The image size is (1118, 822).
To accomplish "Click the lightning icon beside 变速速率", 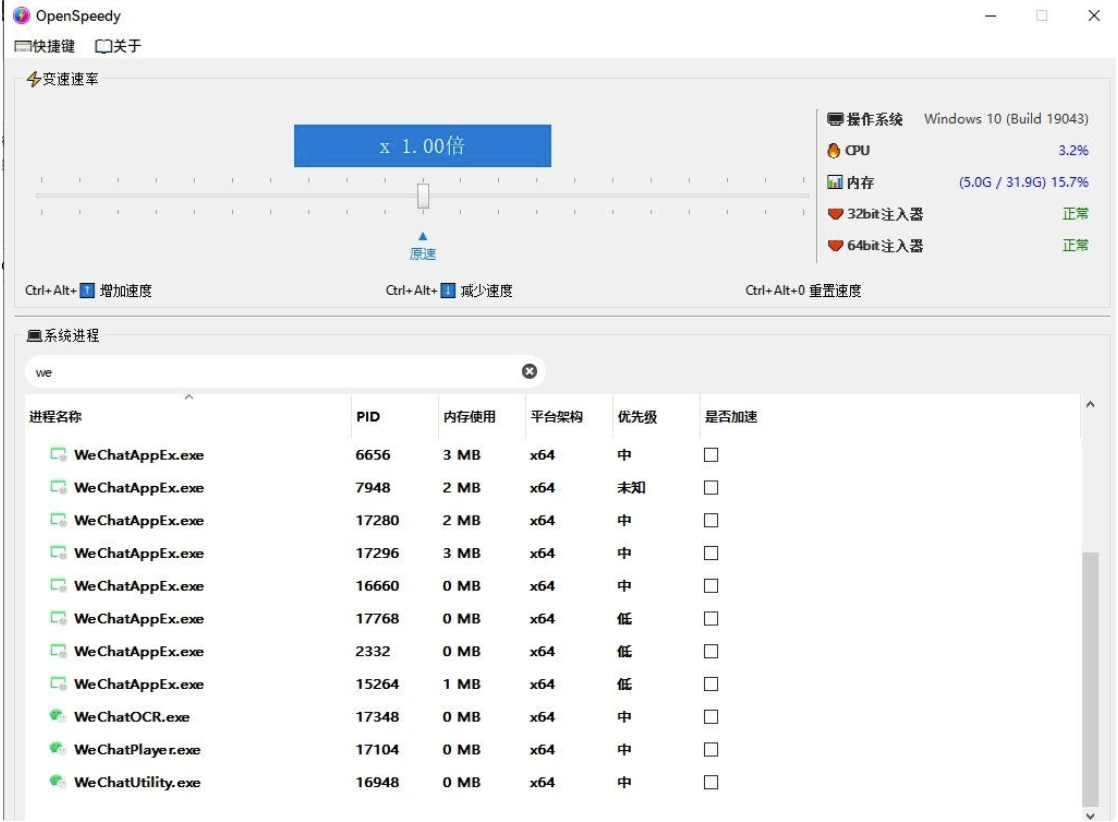I will 33,79.
